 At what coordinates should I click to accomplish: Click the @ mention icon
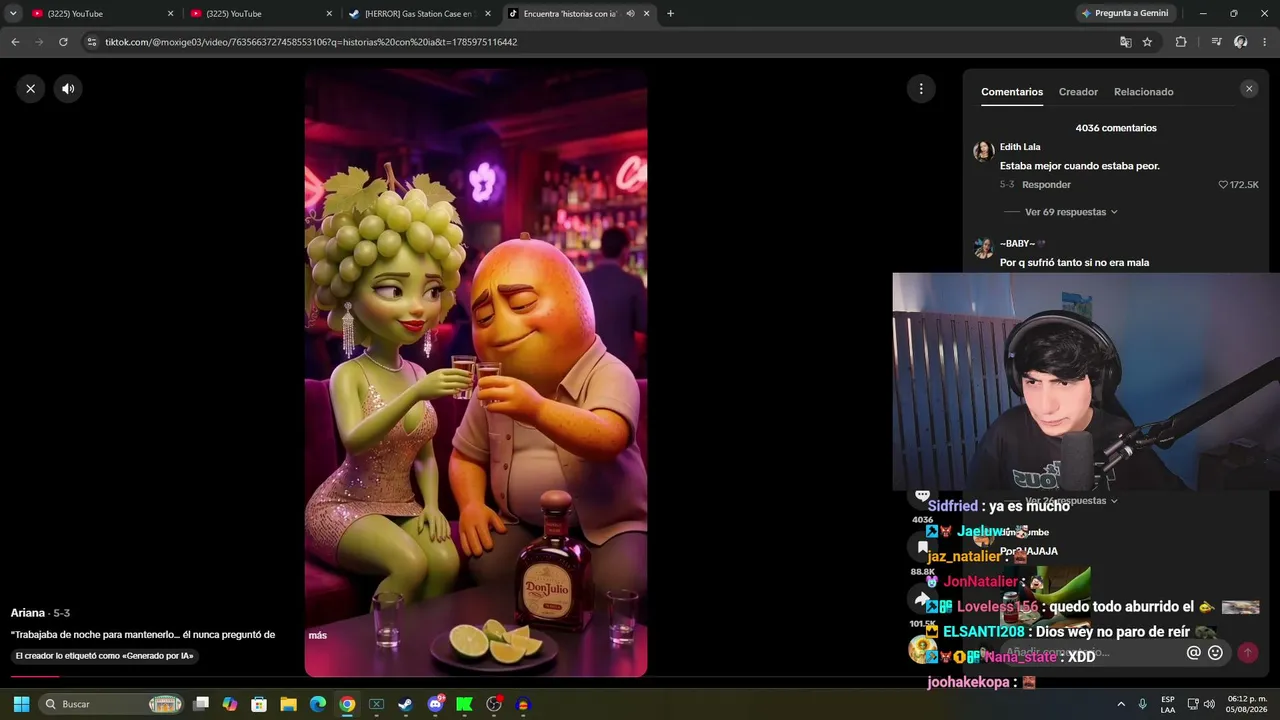click(1193, 653)
